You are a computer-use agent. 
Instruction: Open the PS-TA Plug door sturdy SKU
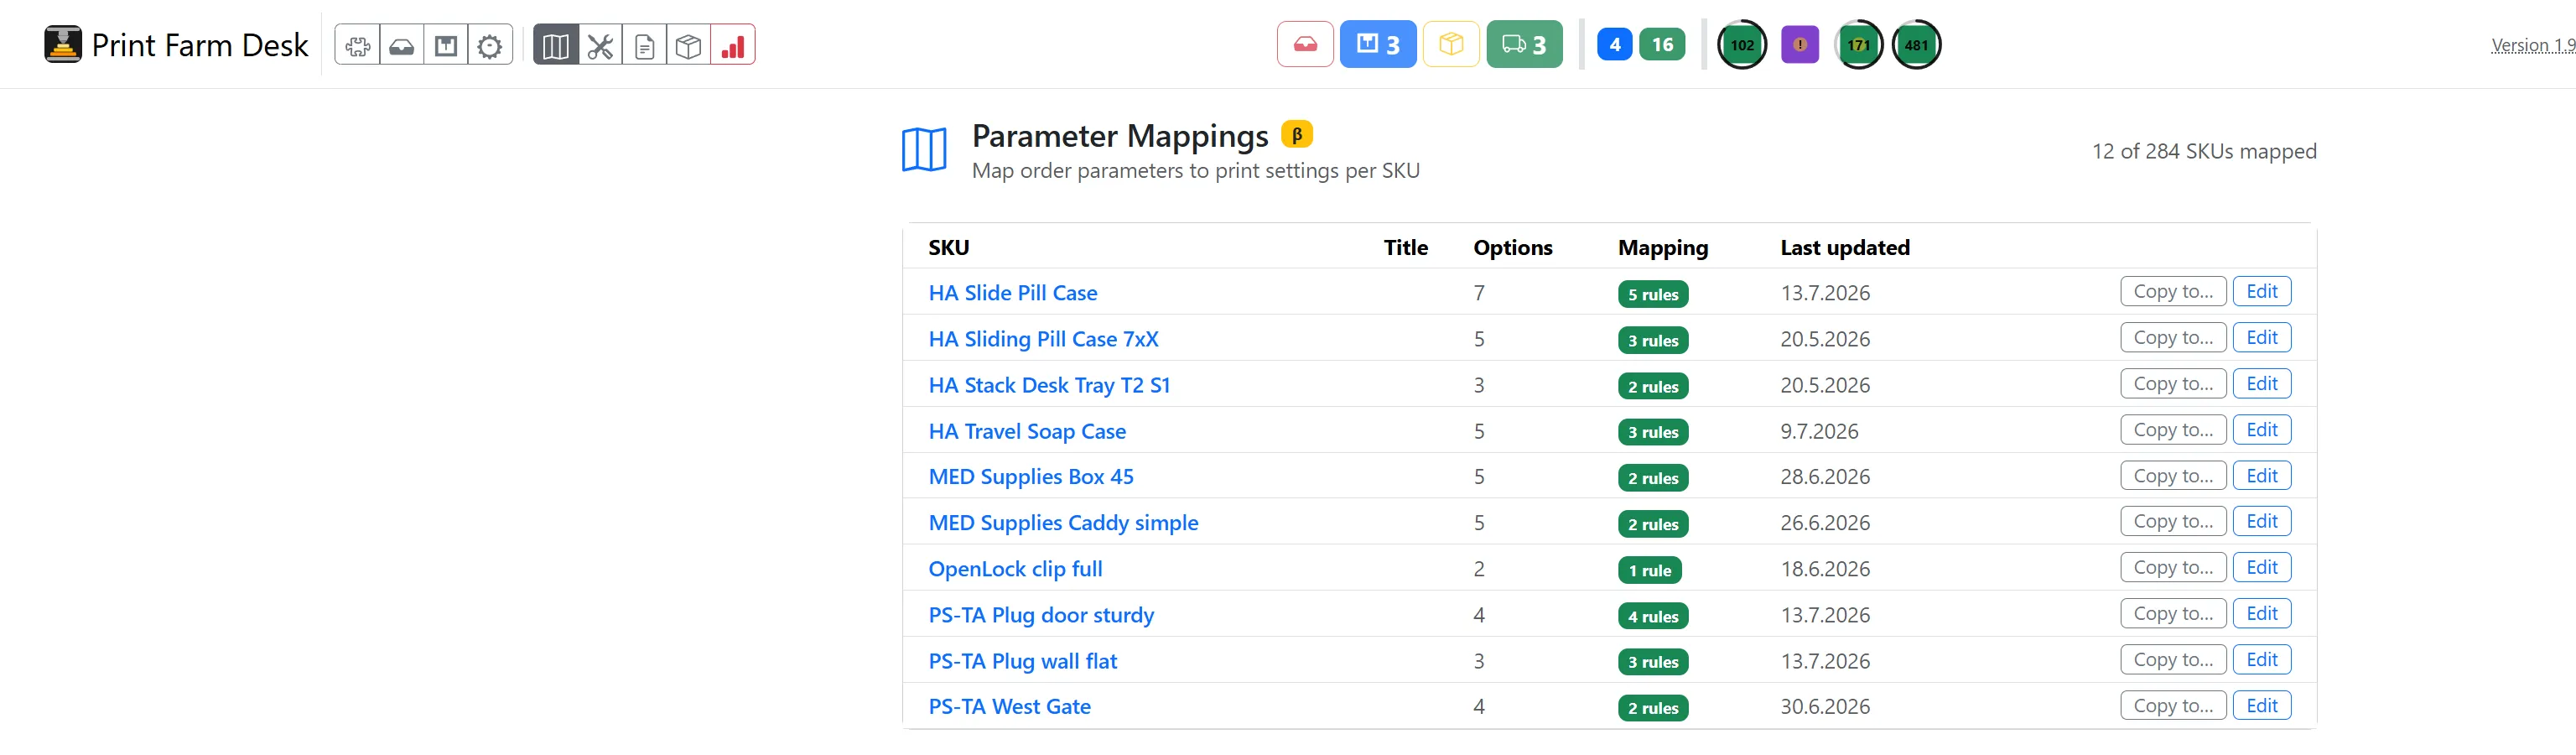[1041, 615]
